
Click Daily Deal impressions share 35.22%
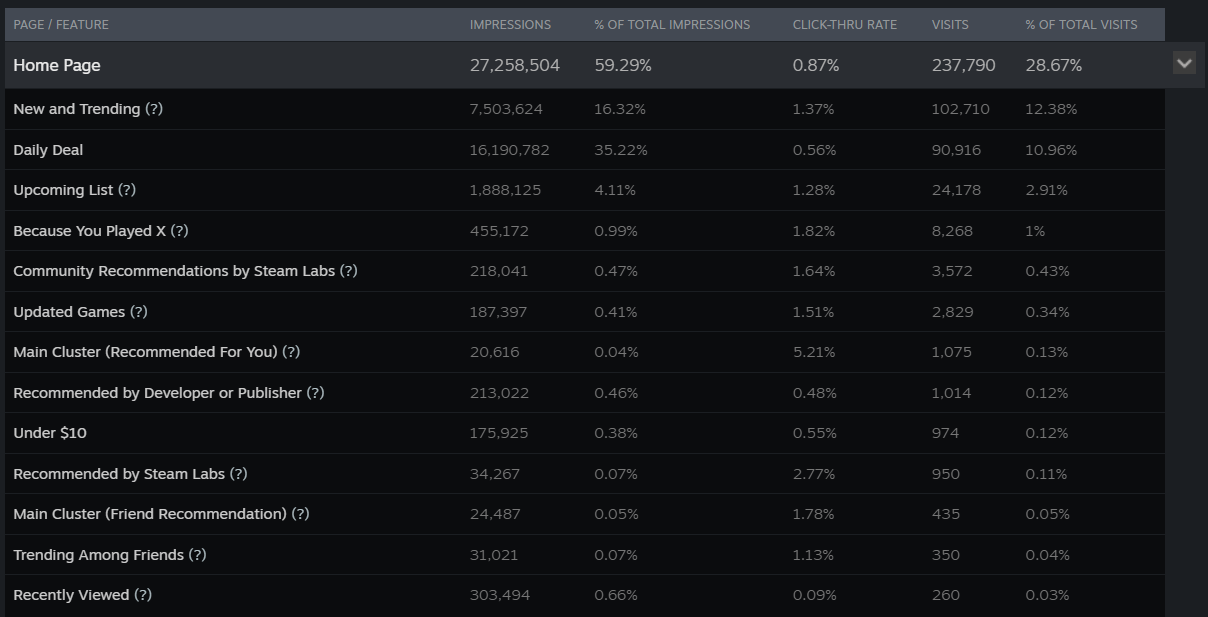pyautogui.click(x=621, y=150)
